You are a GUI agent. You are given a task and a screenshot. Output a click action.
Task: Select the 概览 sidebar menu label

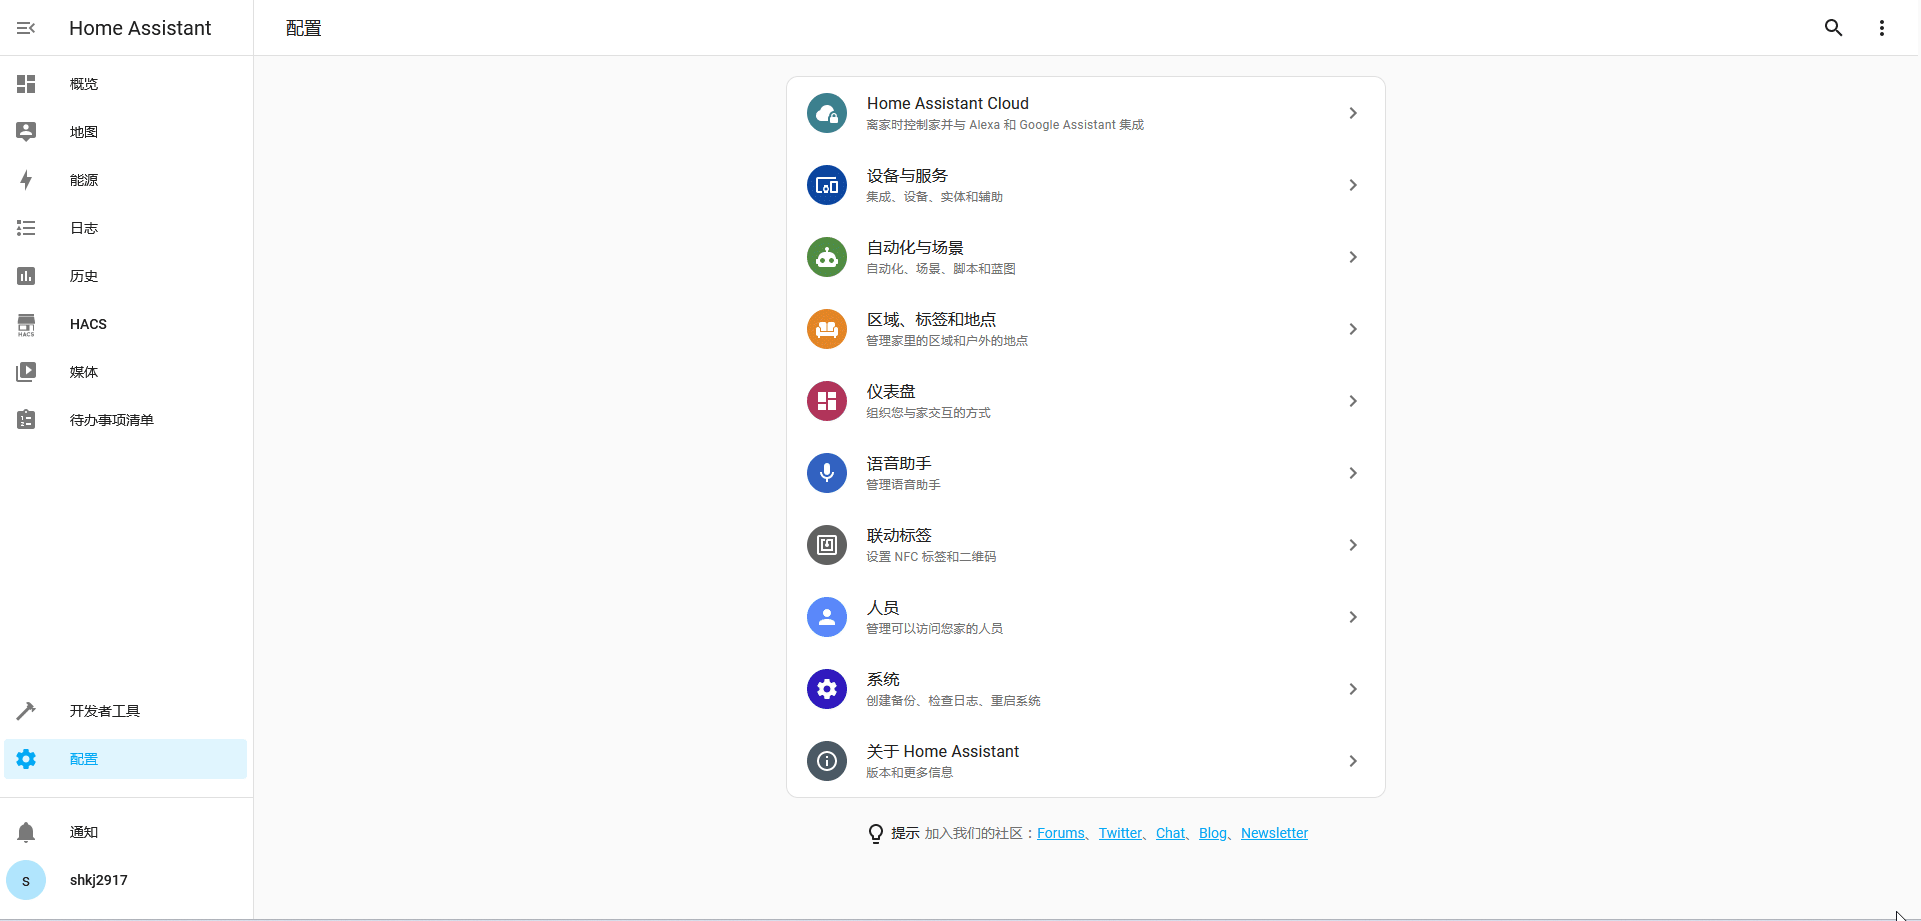(84, 84)
